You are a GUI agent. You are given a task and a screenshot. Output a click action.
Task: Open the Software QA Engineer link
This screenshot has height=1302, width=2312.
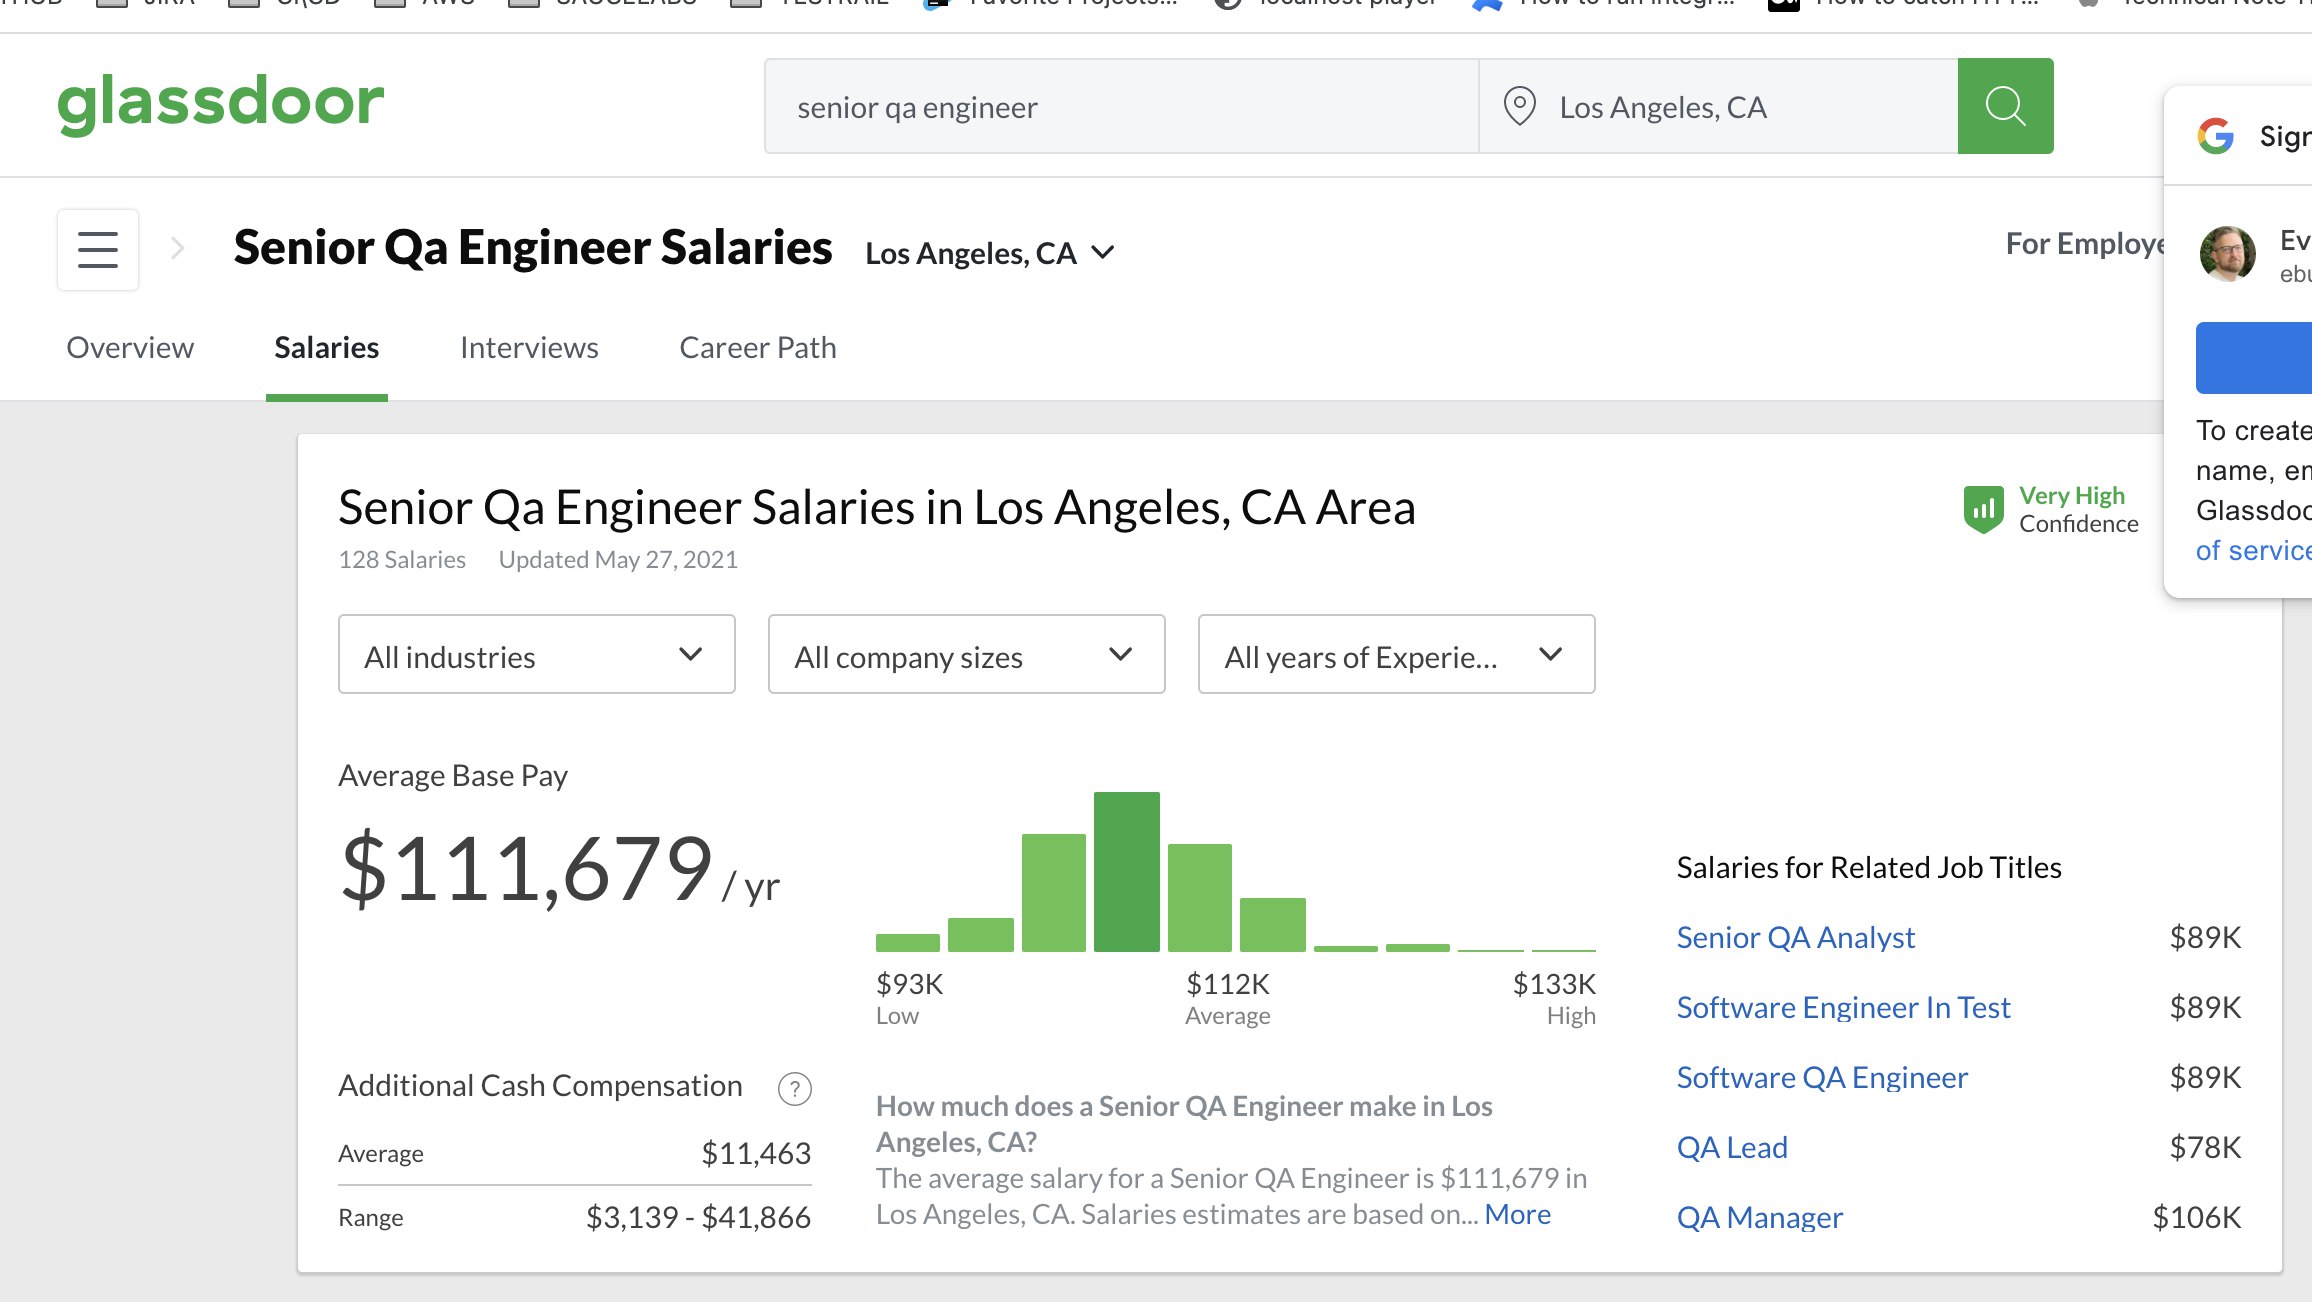[x=1822, y=1078]
